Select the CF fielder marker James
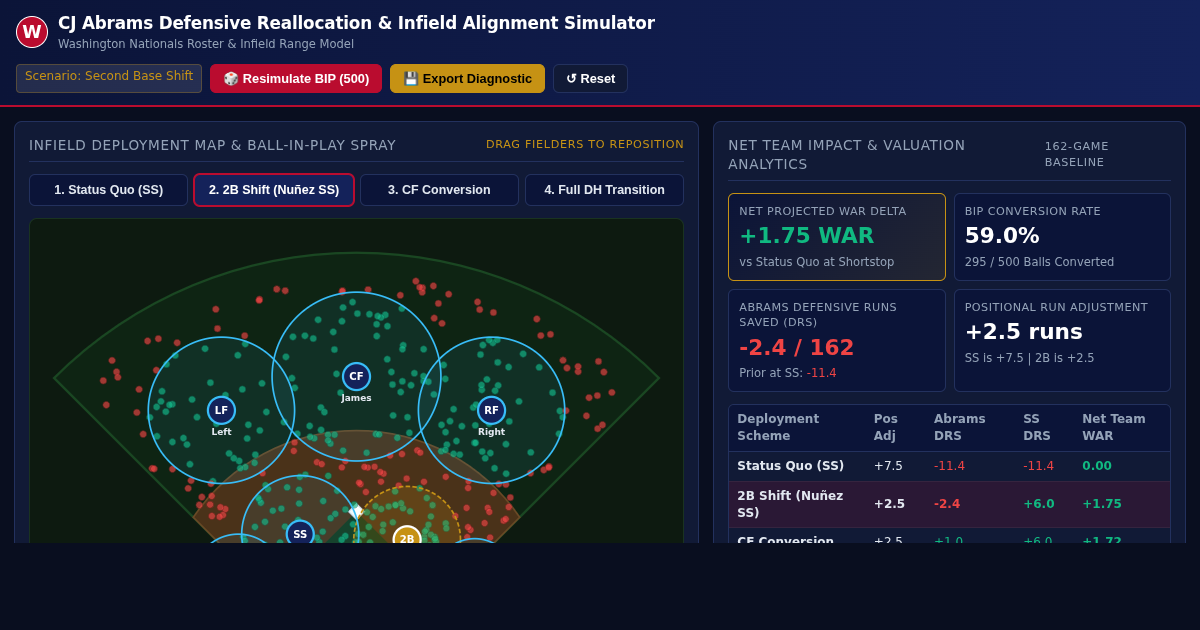Image resolution: width=1200 pixels, height=630 pixels. point(356,376)
